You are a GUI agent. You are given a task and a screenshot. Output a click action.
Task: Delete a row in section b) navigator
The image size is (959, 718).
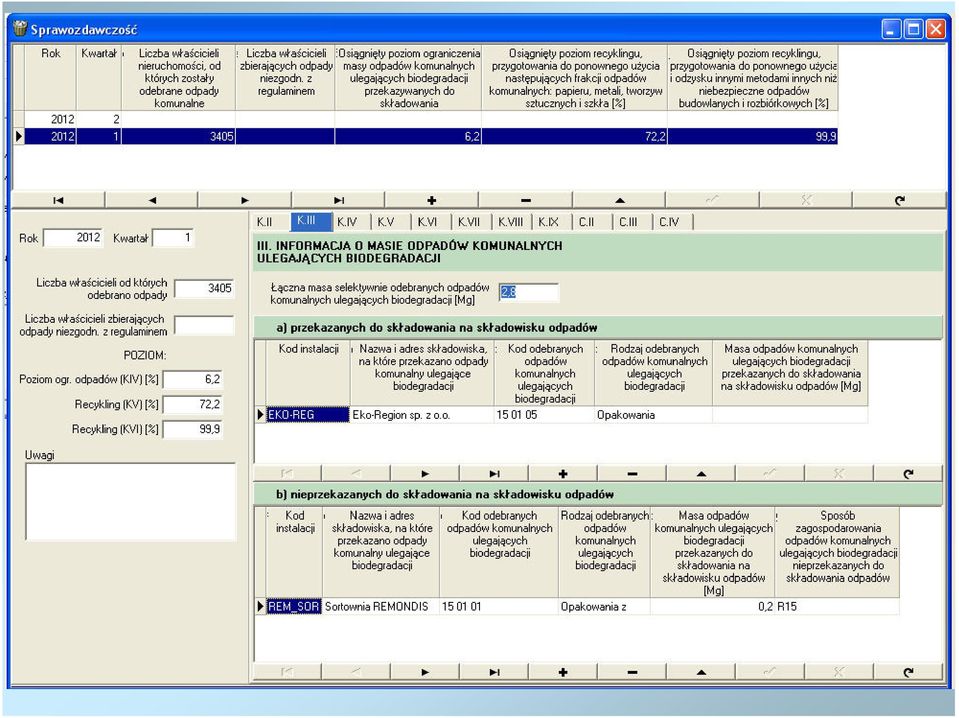[632, 672]
